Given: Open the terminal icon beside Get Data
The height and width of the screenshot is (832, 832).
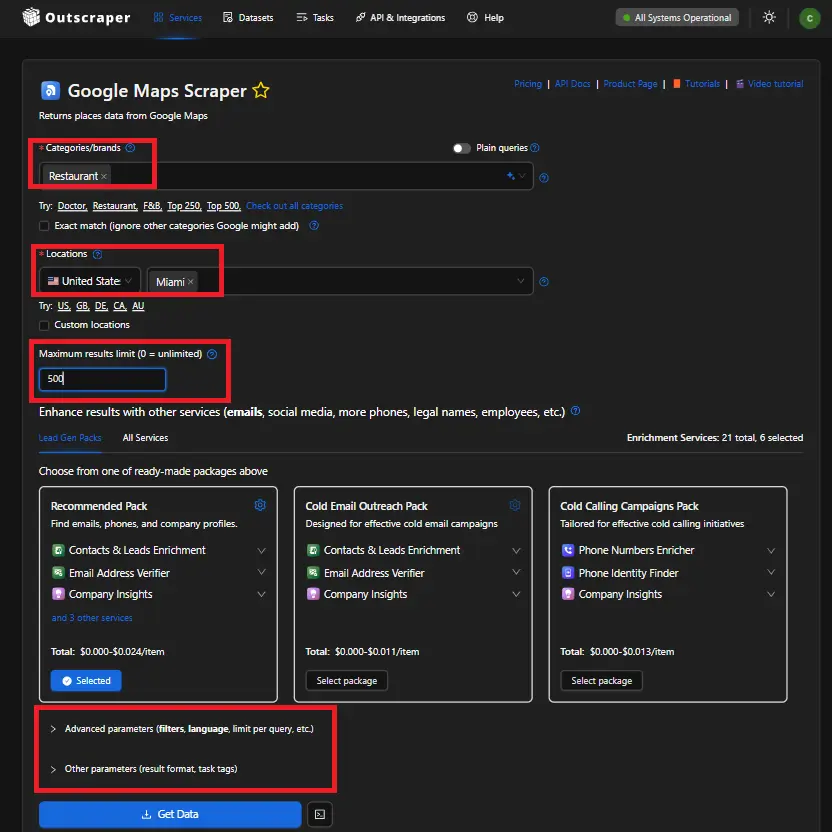Looking at the screenshot, I should 319,814.
